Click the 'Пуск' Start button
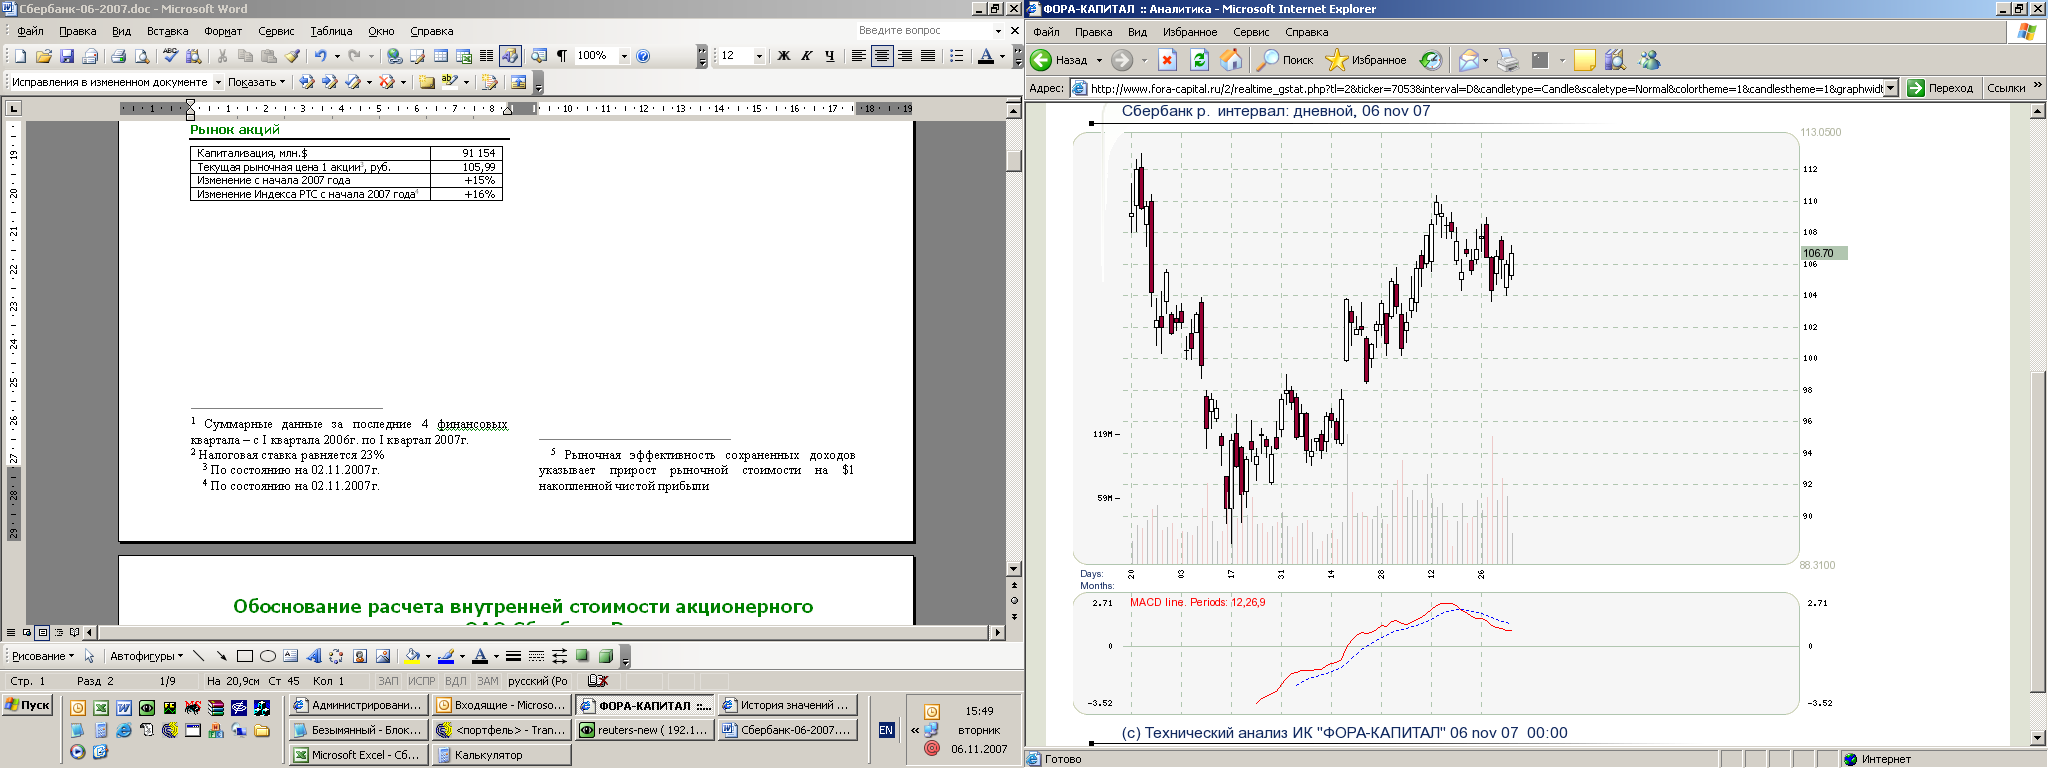The height and width of the screenshot is (768, 2048). (28, 705)
